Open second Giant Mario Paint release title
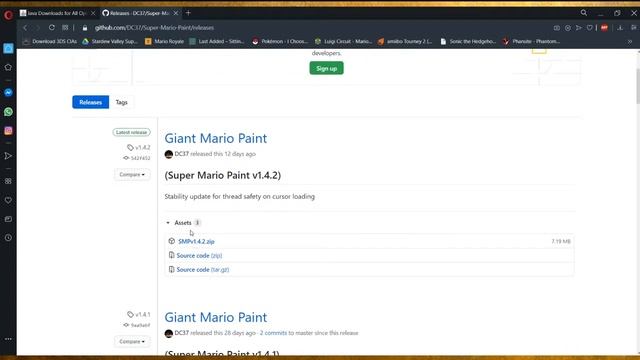The height and width of the screenshot is (360, 640). [216, 317]
